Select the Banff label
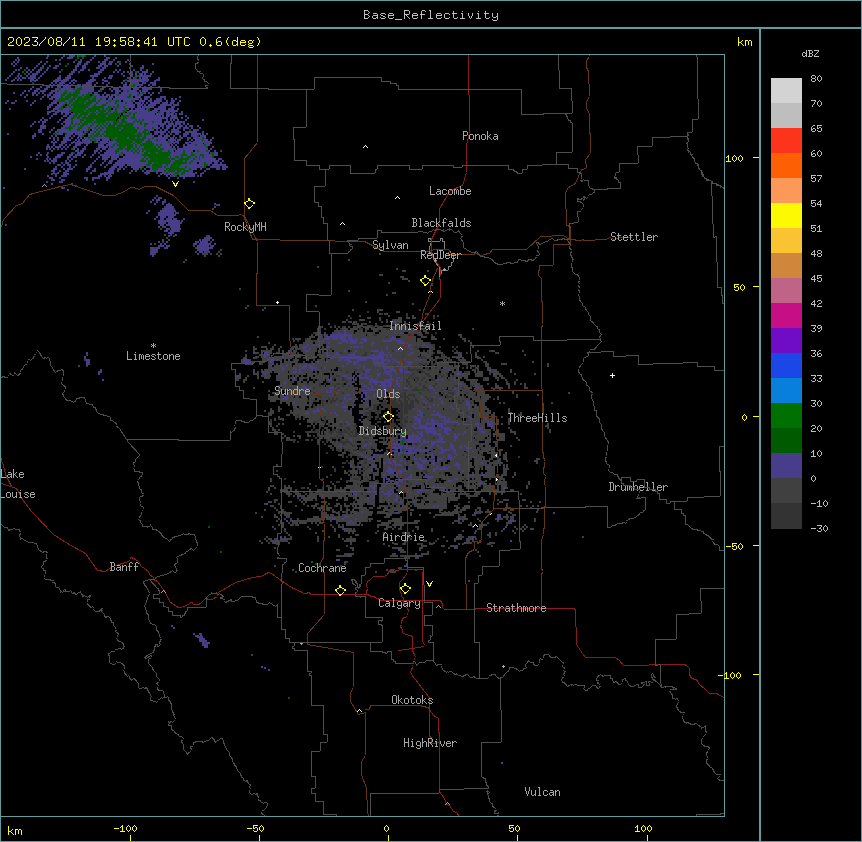Screen dimensions: 862x842 [124, 567]
